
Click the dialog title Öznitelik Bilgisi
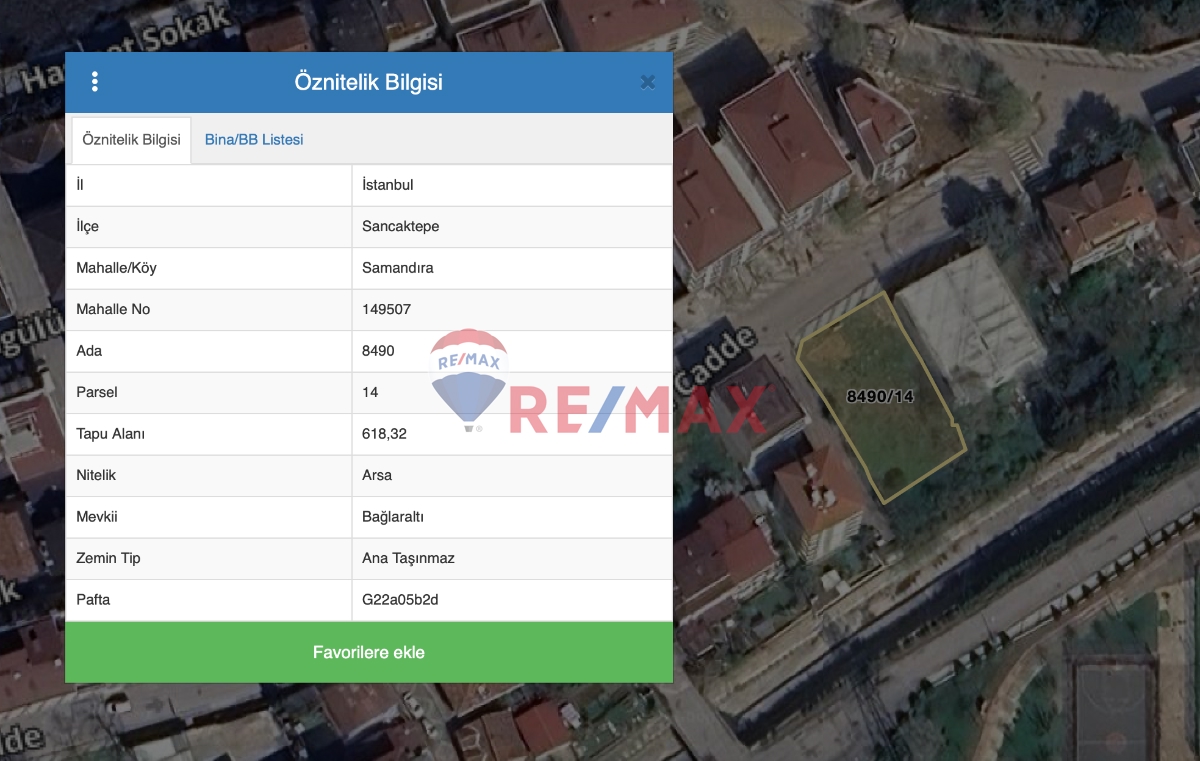coord(369,81)
